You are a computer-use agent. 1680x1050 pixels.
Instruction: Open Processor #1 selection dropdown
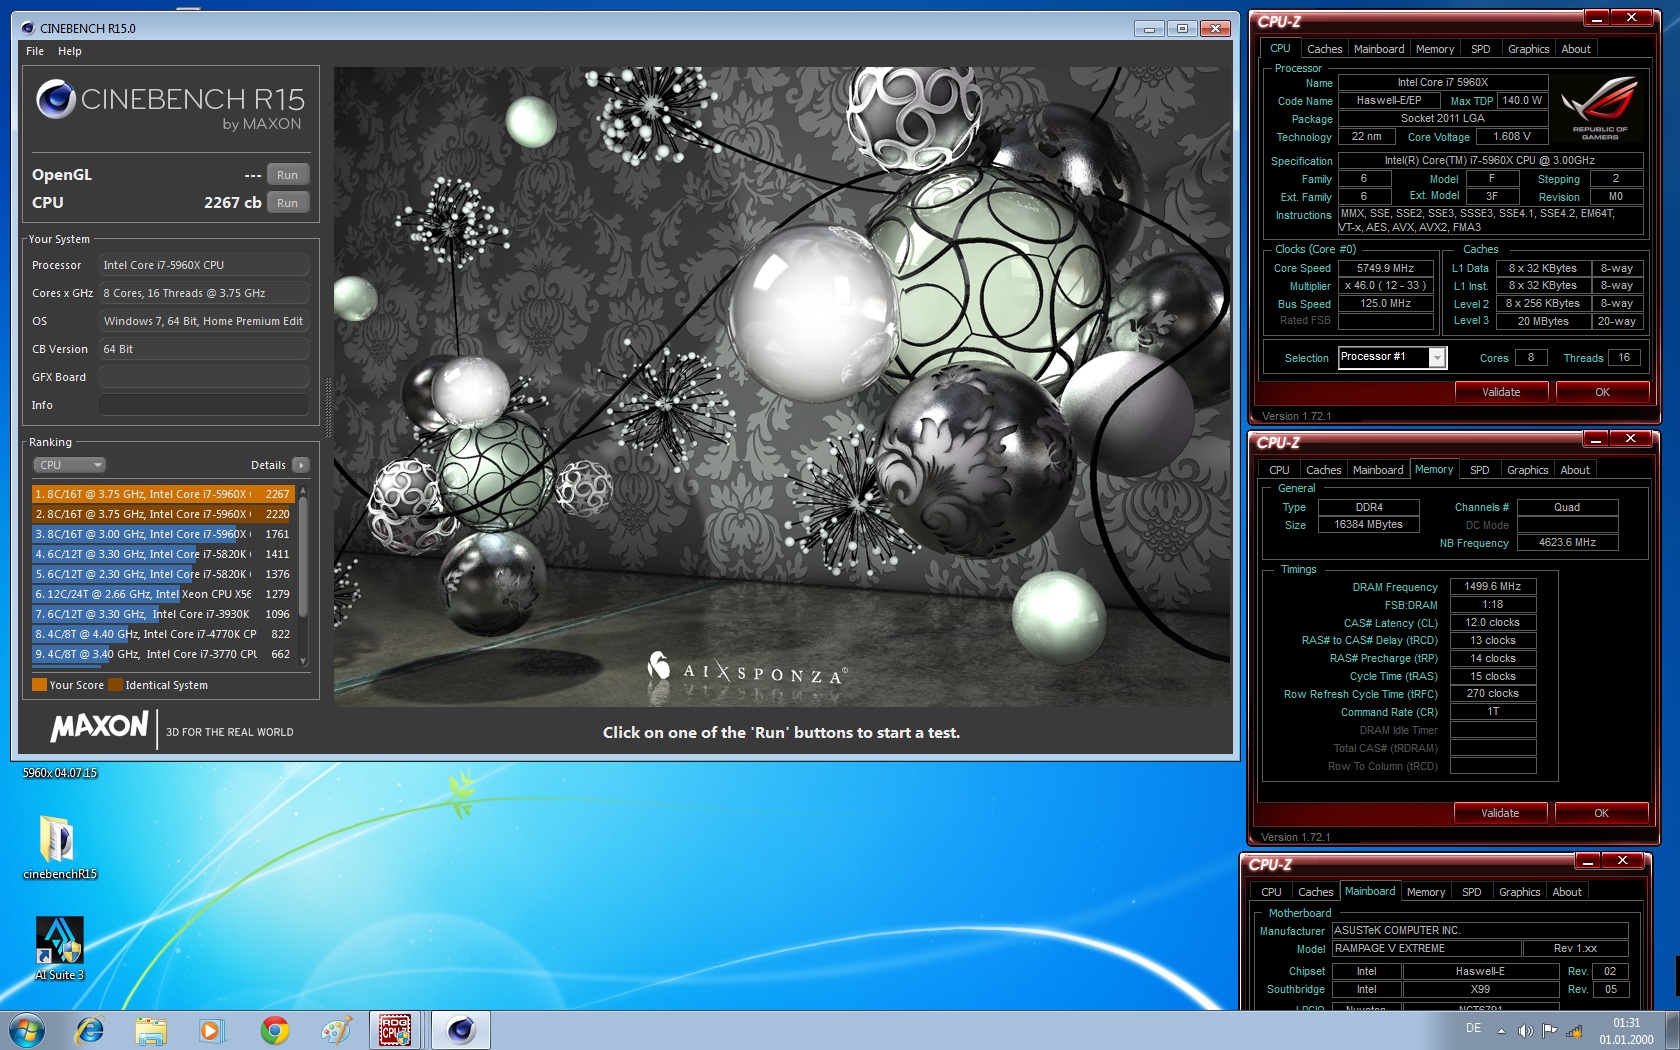click(x=1392, y=357)
